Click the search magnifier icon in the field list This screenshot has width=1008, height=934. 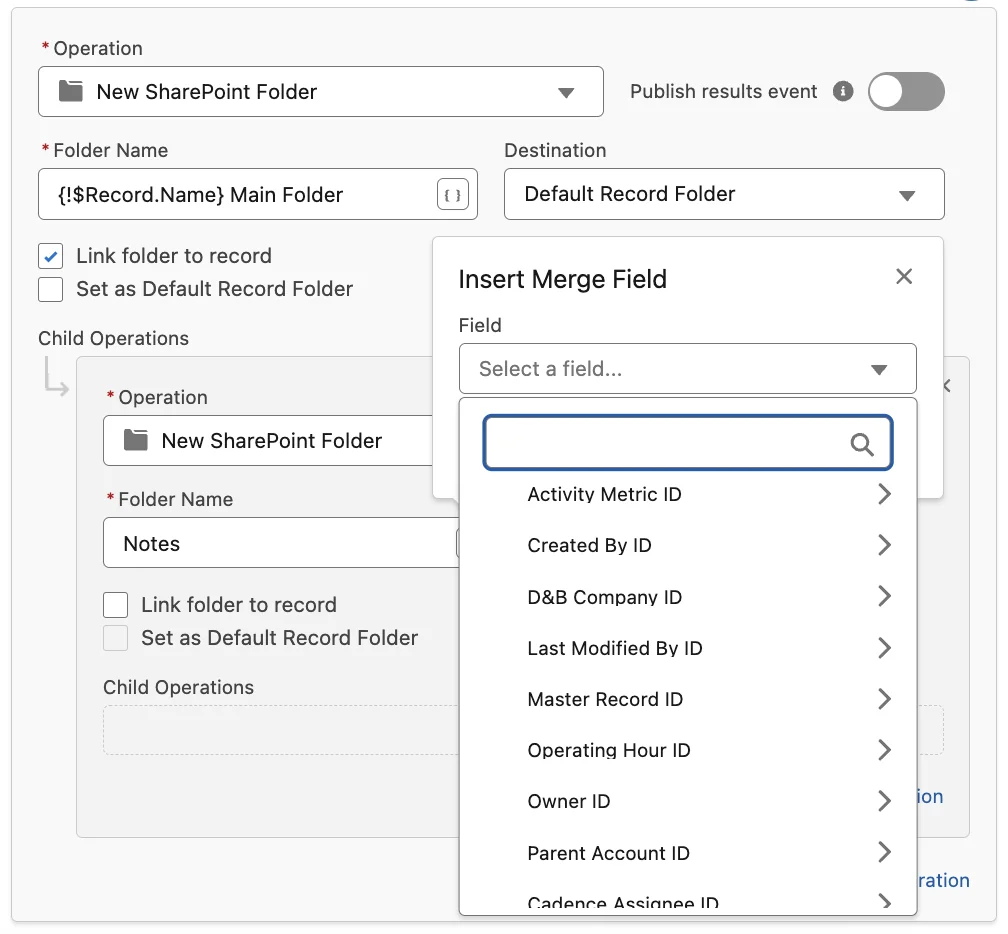861,444
